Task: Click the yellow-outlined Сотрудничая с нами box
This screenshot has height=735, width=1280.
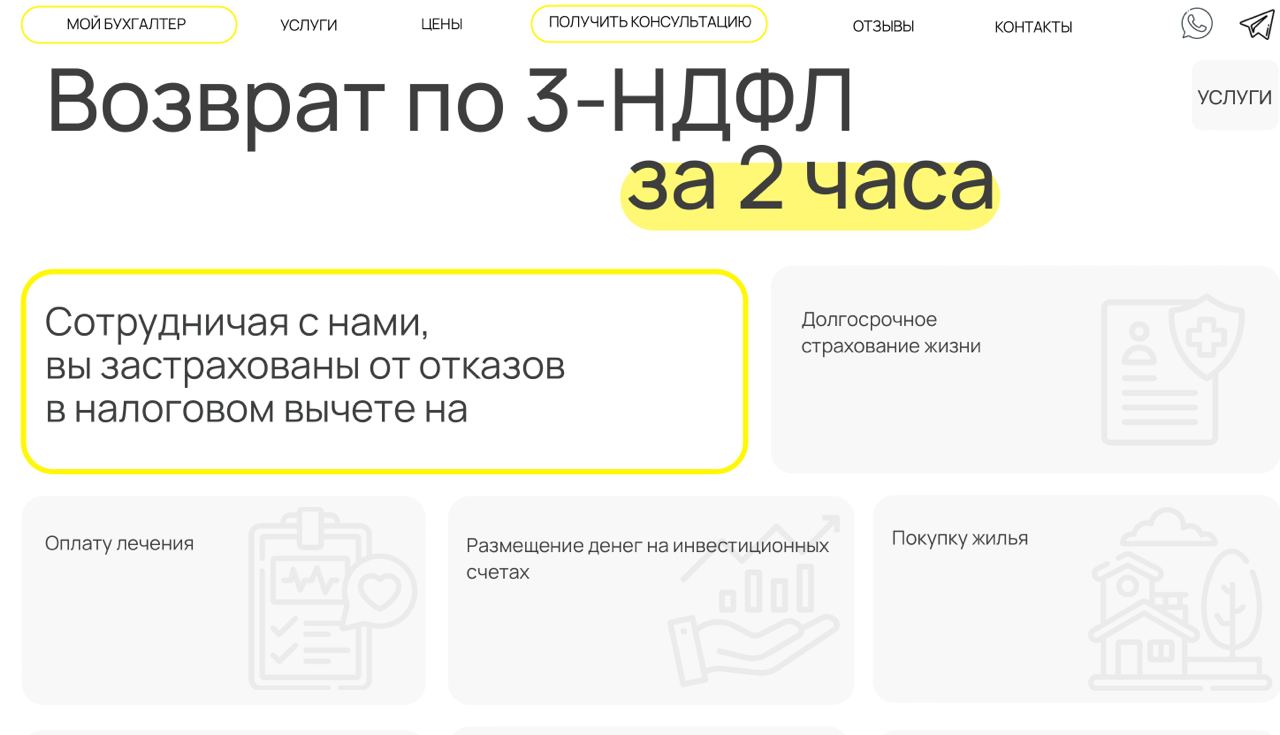Action: tap(384, 371)
